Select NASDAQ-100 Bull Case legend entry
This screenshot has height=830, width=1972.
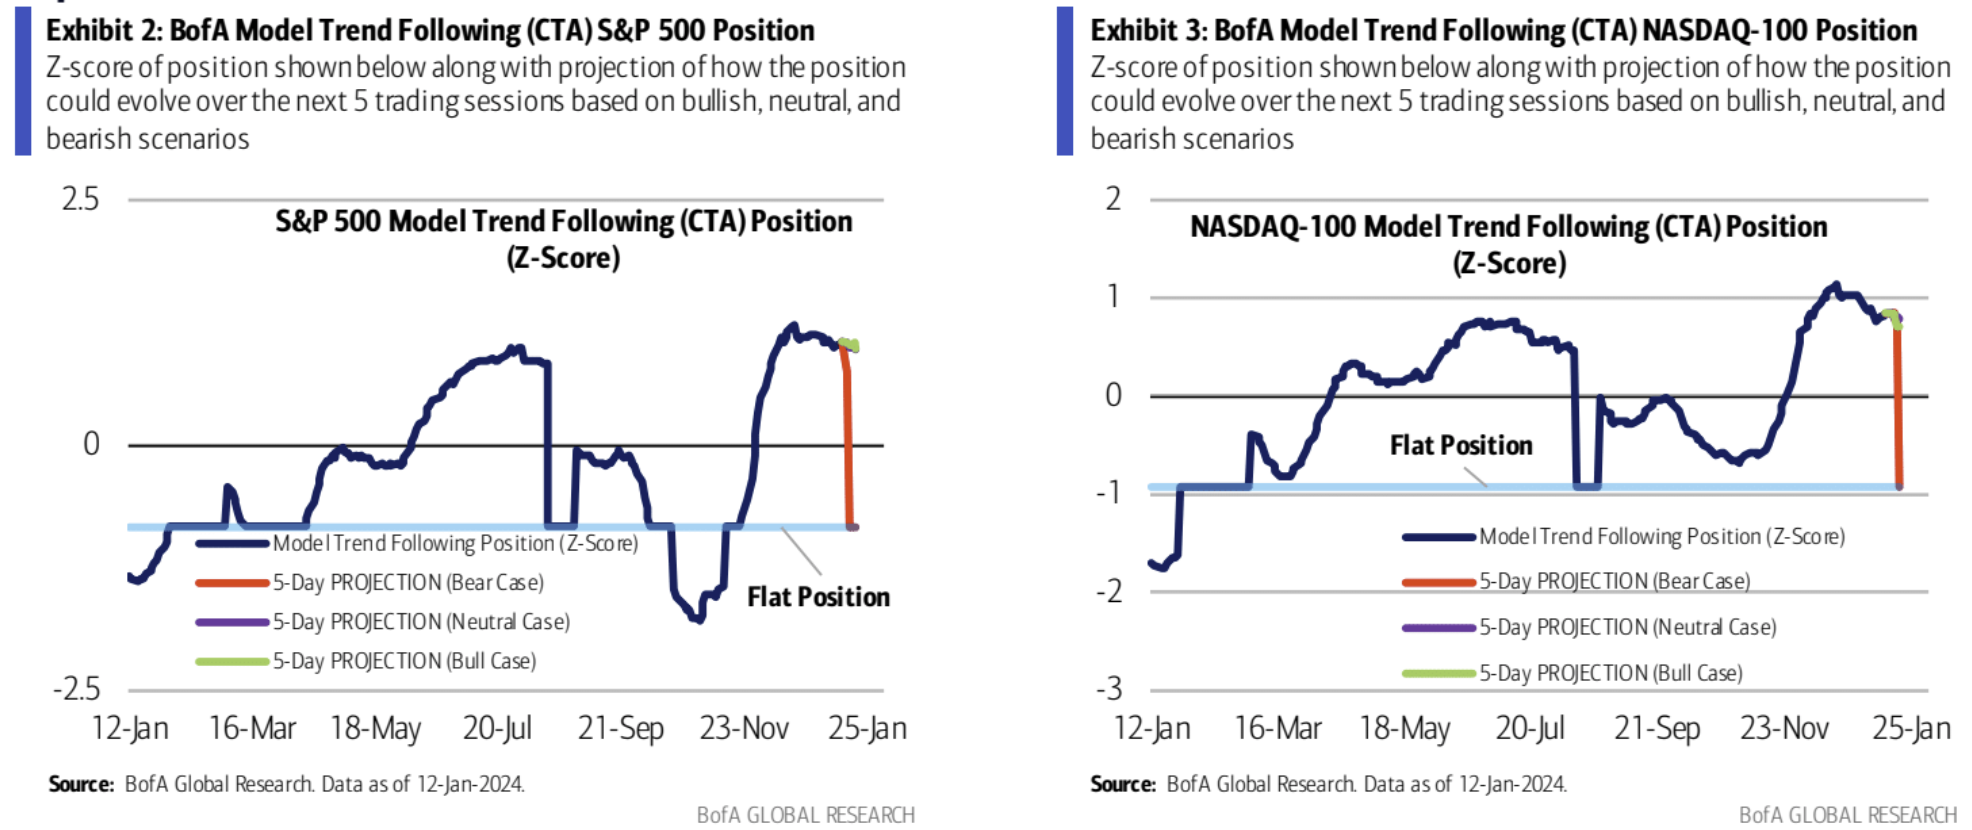[1572, 673]
